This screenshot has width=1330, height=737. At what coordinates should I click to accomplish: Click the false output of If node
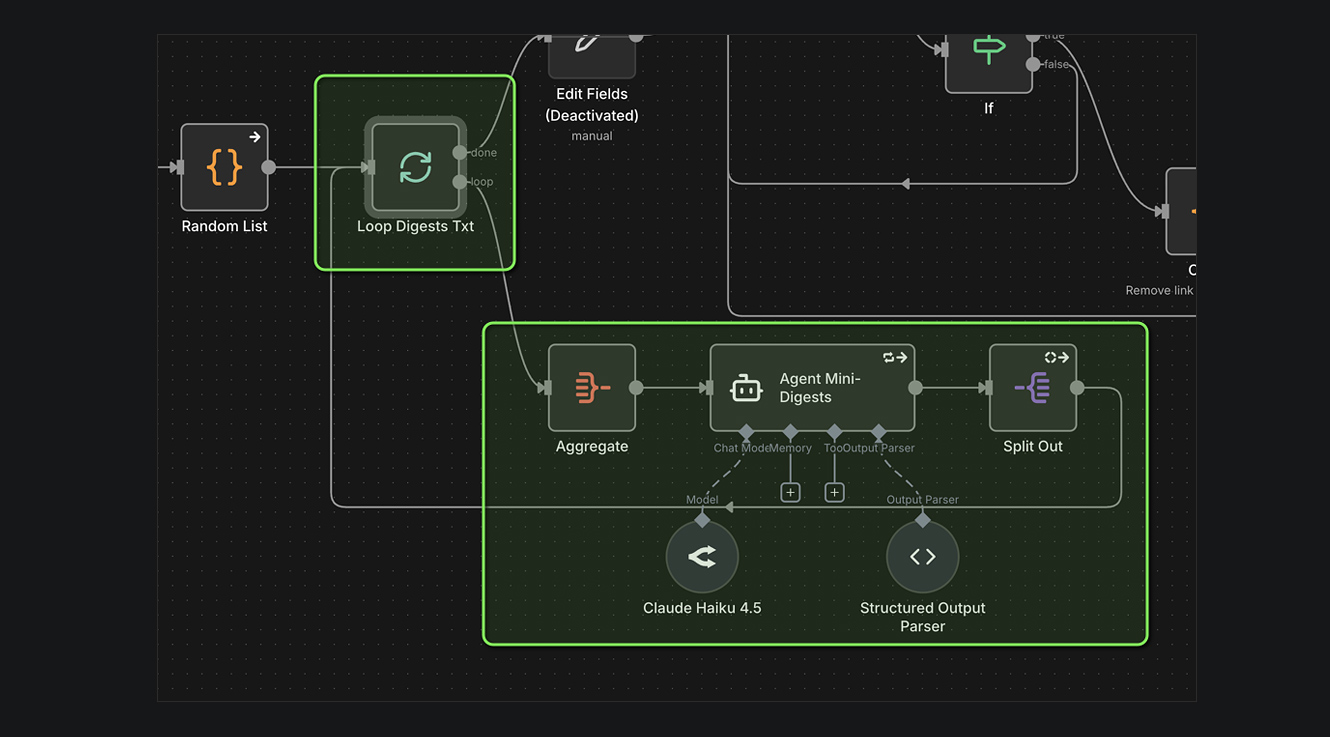click(x=1033, y=64)
